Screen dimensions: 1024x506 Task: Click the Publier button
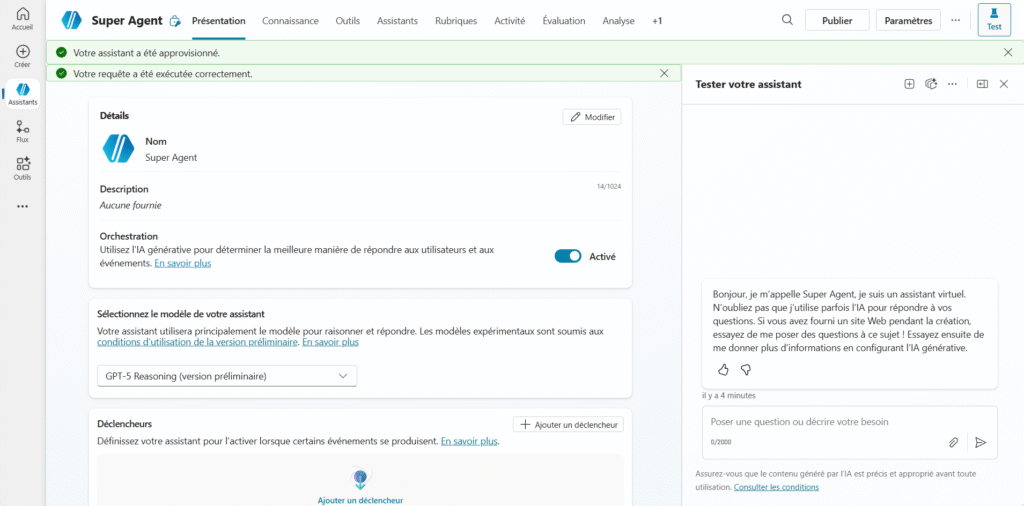pyautogui.click(x=837, y=20)
